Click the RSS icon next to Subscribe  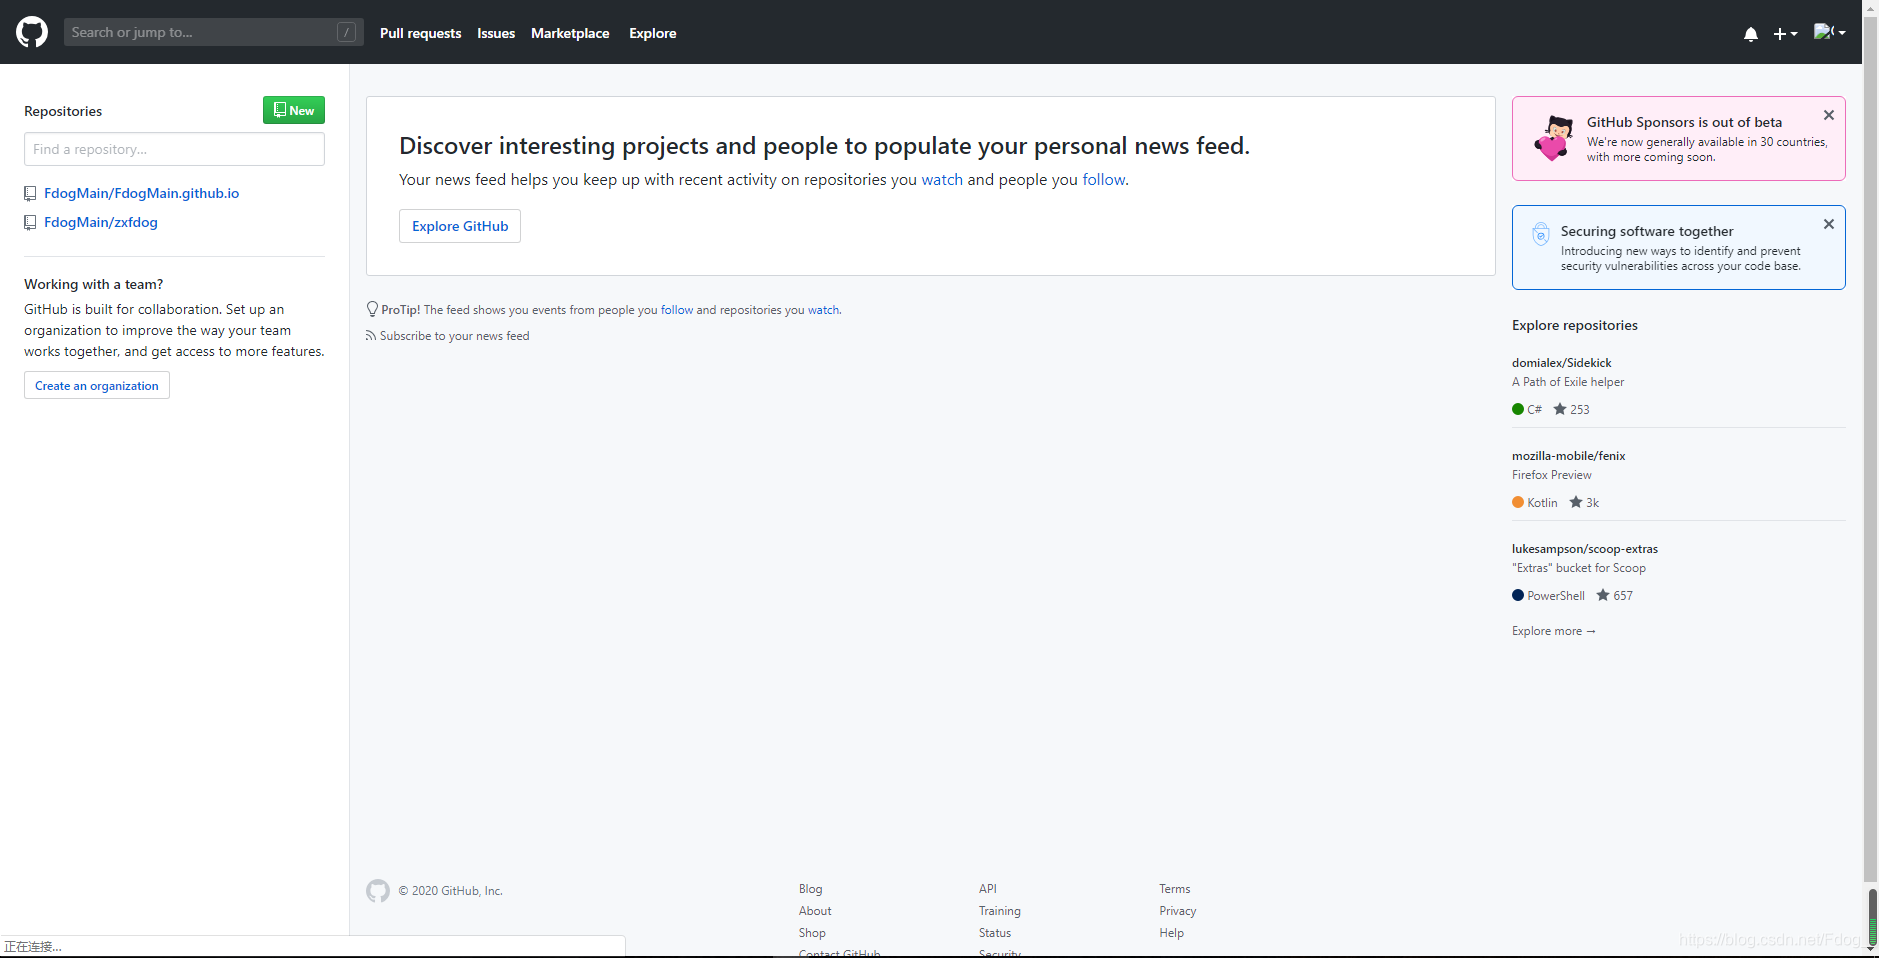coord(371,336)
